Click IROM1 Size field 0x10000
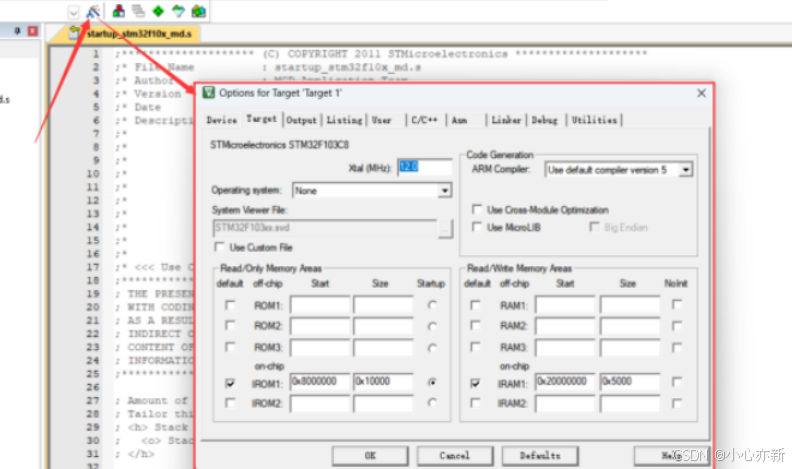The image size is (792, 469). click(383, 382)
